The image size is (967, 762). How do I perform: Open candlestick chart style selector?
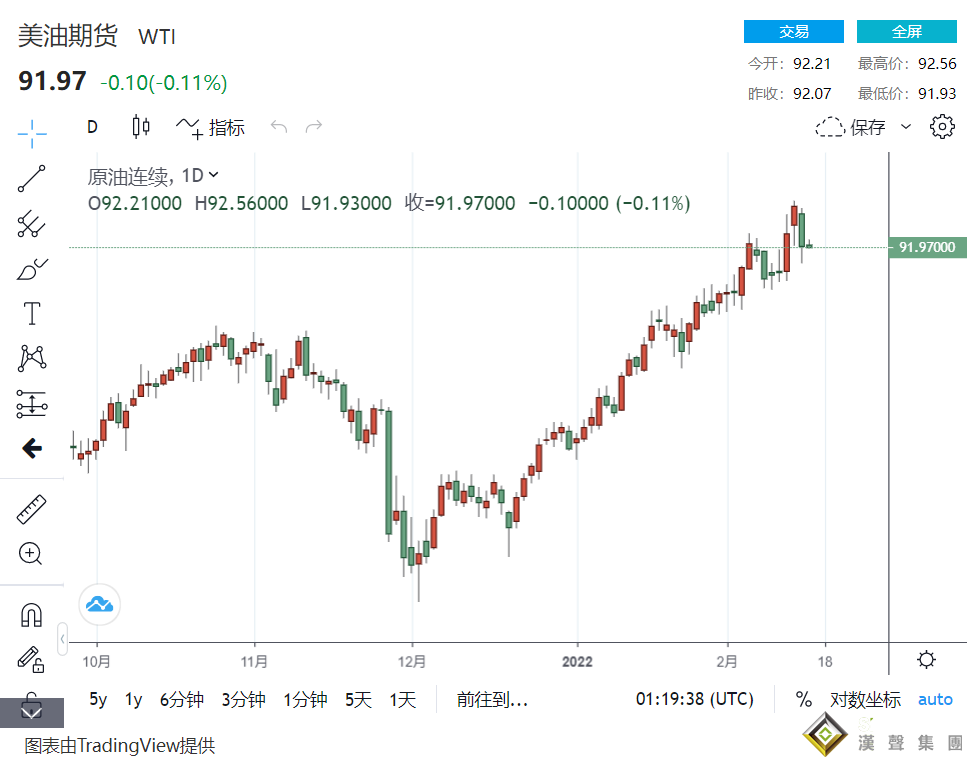pos(141,127)
